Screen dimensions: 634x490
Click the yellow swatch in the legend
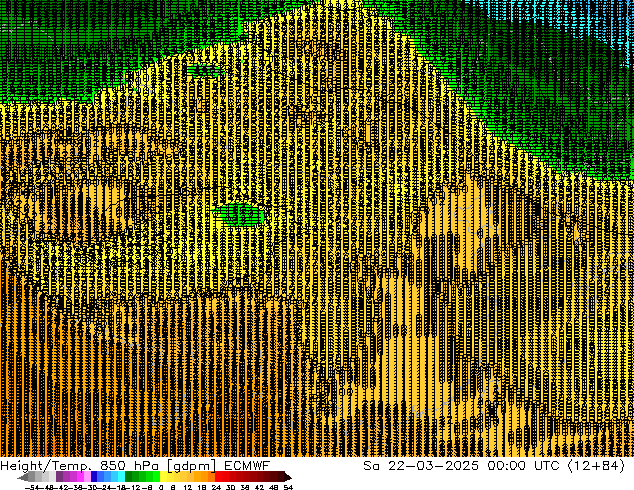click(x=163, y=477)
